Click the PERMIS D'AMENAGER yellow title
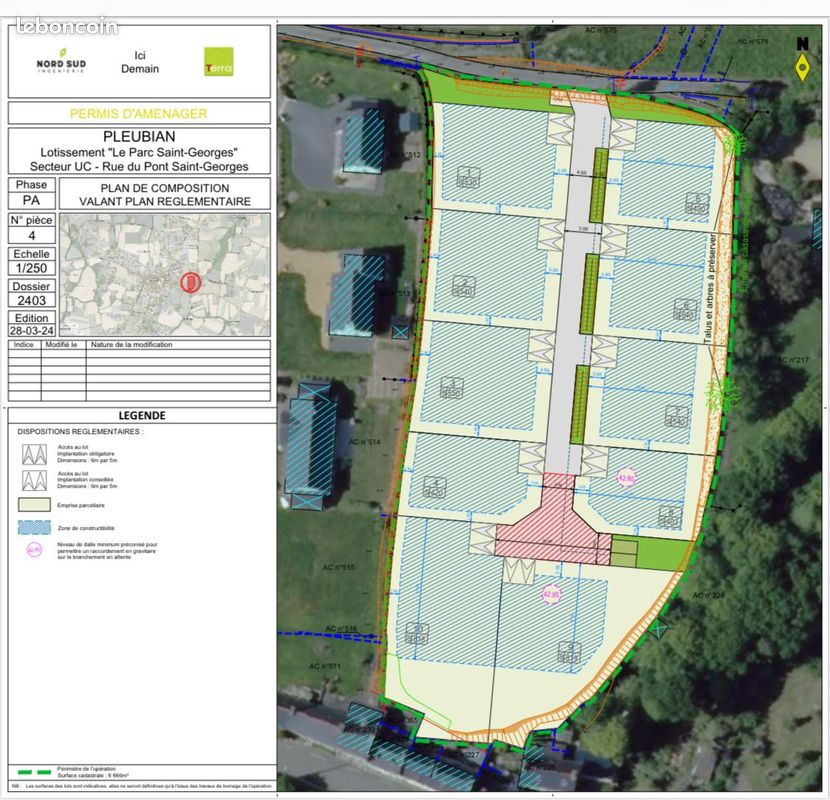The image size is (830, 800). (139, 113)
